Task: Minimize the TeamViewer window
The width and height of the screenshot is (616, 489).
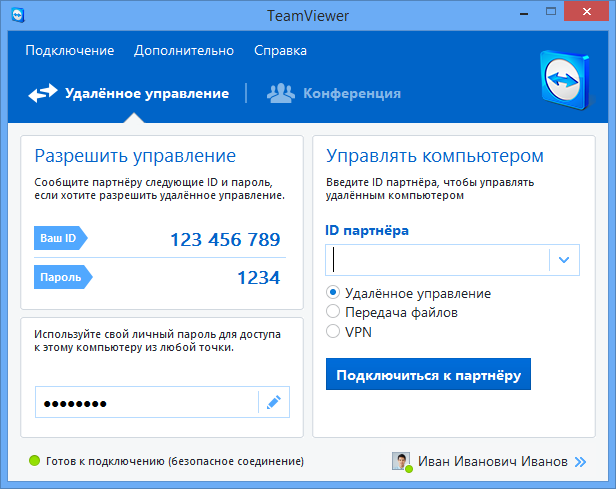Action: (x=524, y=14)
